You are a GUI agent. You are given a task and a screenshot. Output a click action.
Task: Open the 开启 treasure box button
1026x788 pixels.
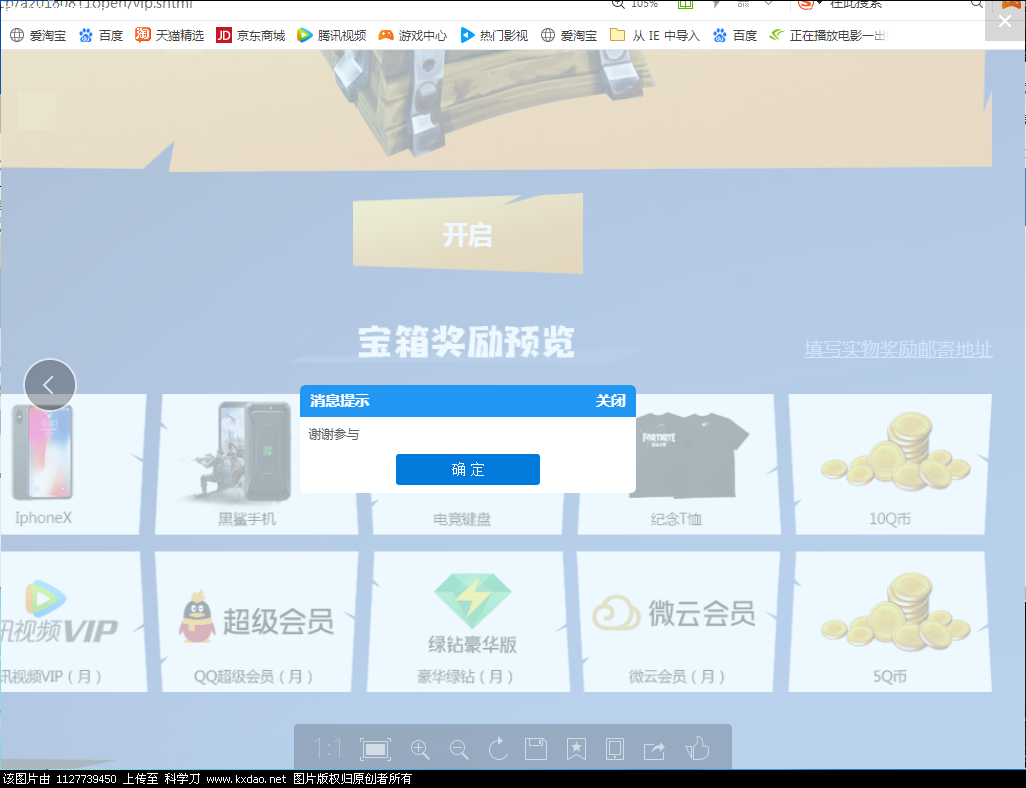[468, 234]
